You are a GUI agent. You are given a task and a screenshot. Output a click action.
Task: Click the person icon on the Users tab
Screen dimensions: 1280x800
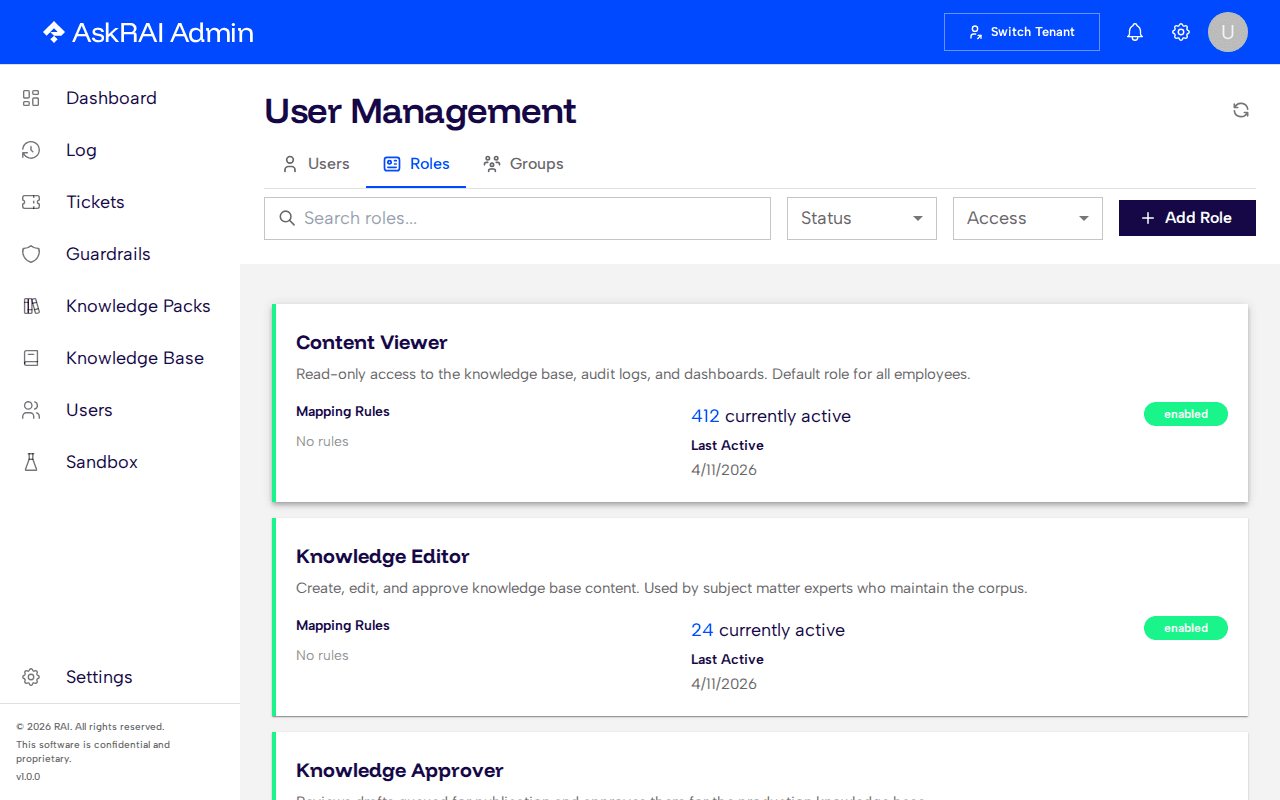pos(290,164)
